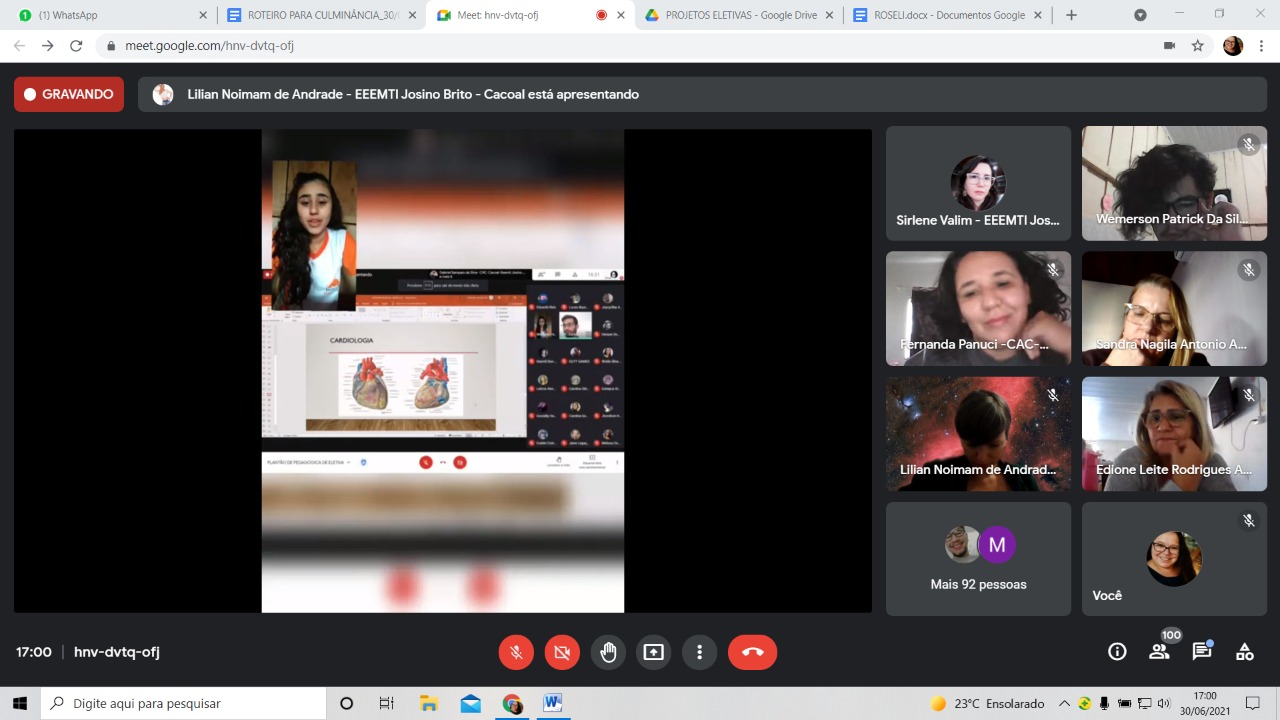This screenshot has width=1280, height=720.
Task: Go back in browser history
Action: (19, 46)
